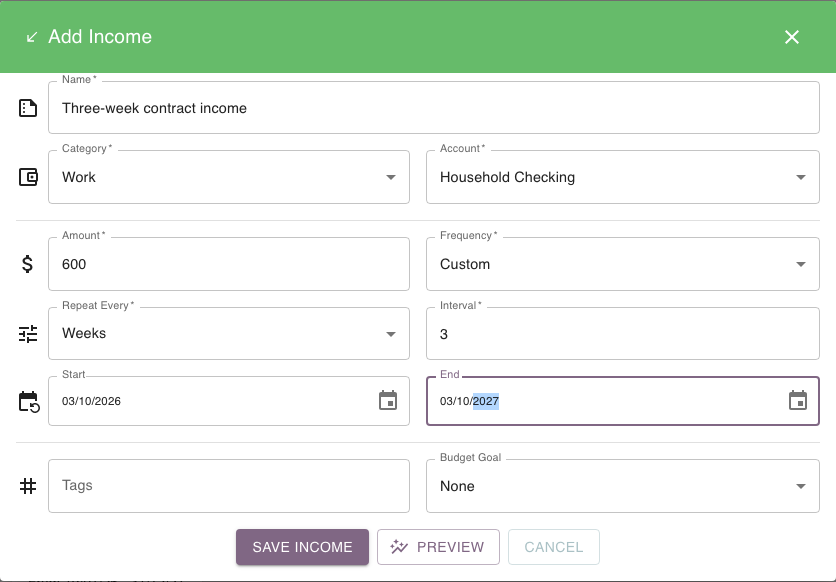The height and width of the screenshot is (582, 836).
Task: Open the Start date calendar picker
Action: 388,400
